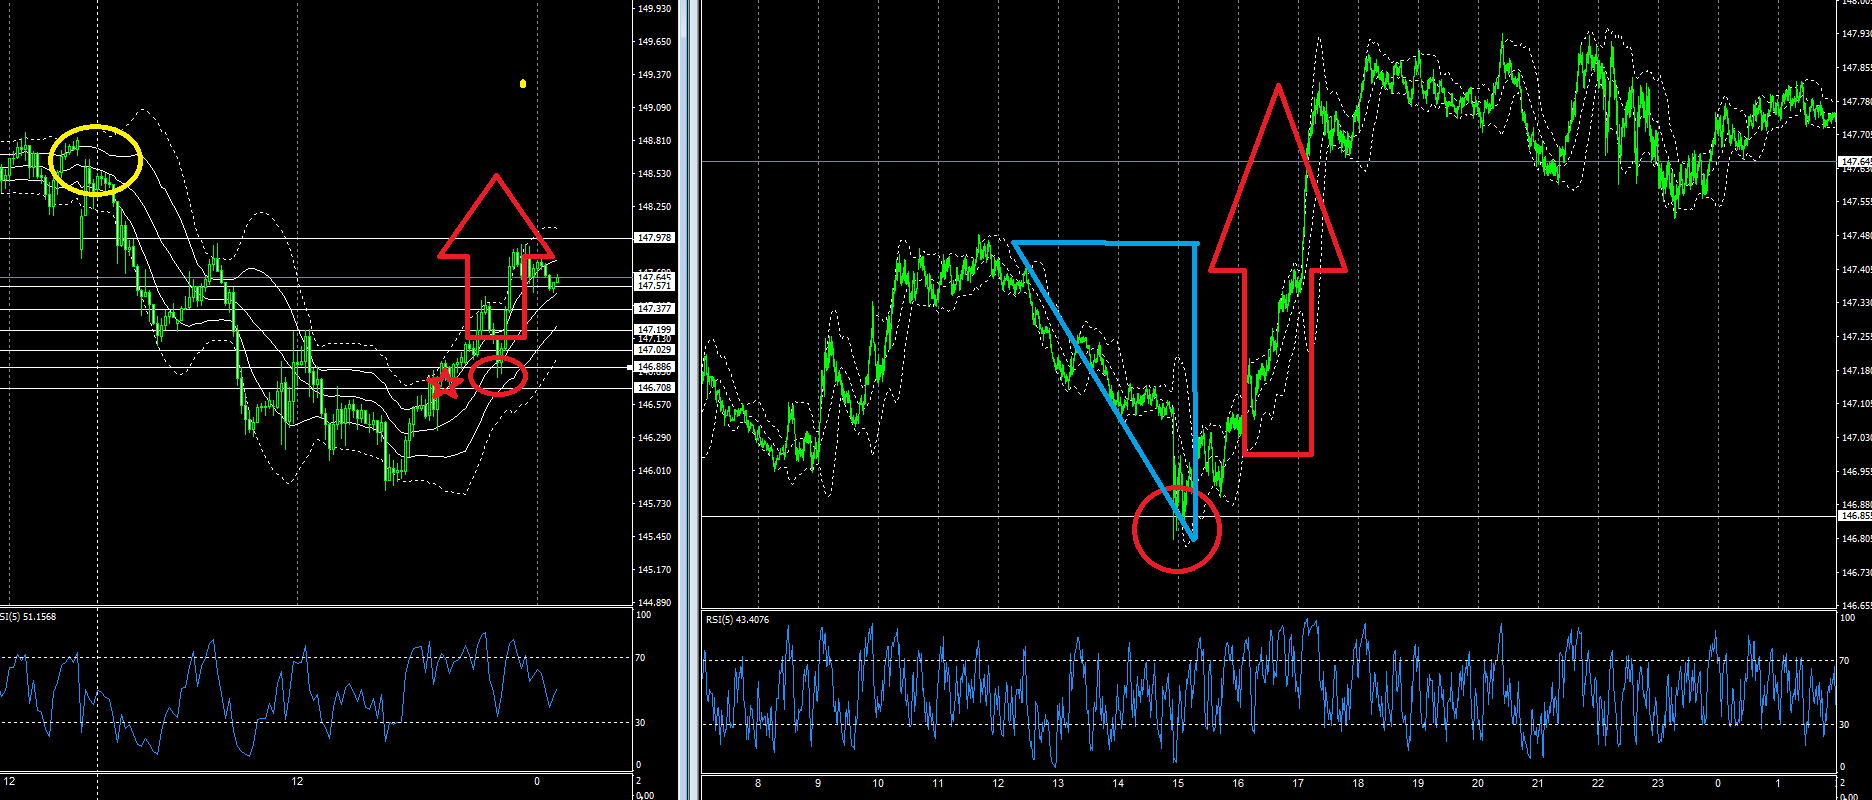This screenshot has height=800, width=1872.
Task: Select the boxed 147.571 level label
Action: tap(655, 286)
